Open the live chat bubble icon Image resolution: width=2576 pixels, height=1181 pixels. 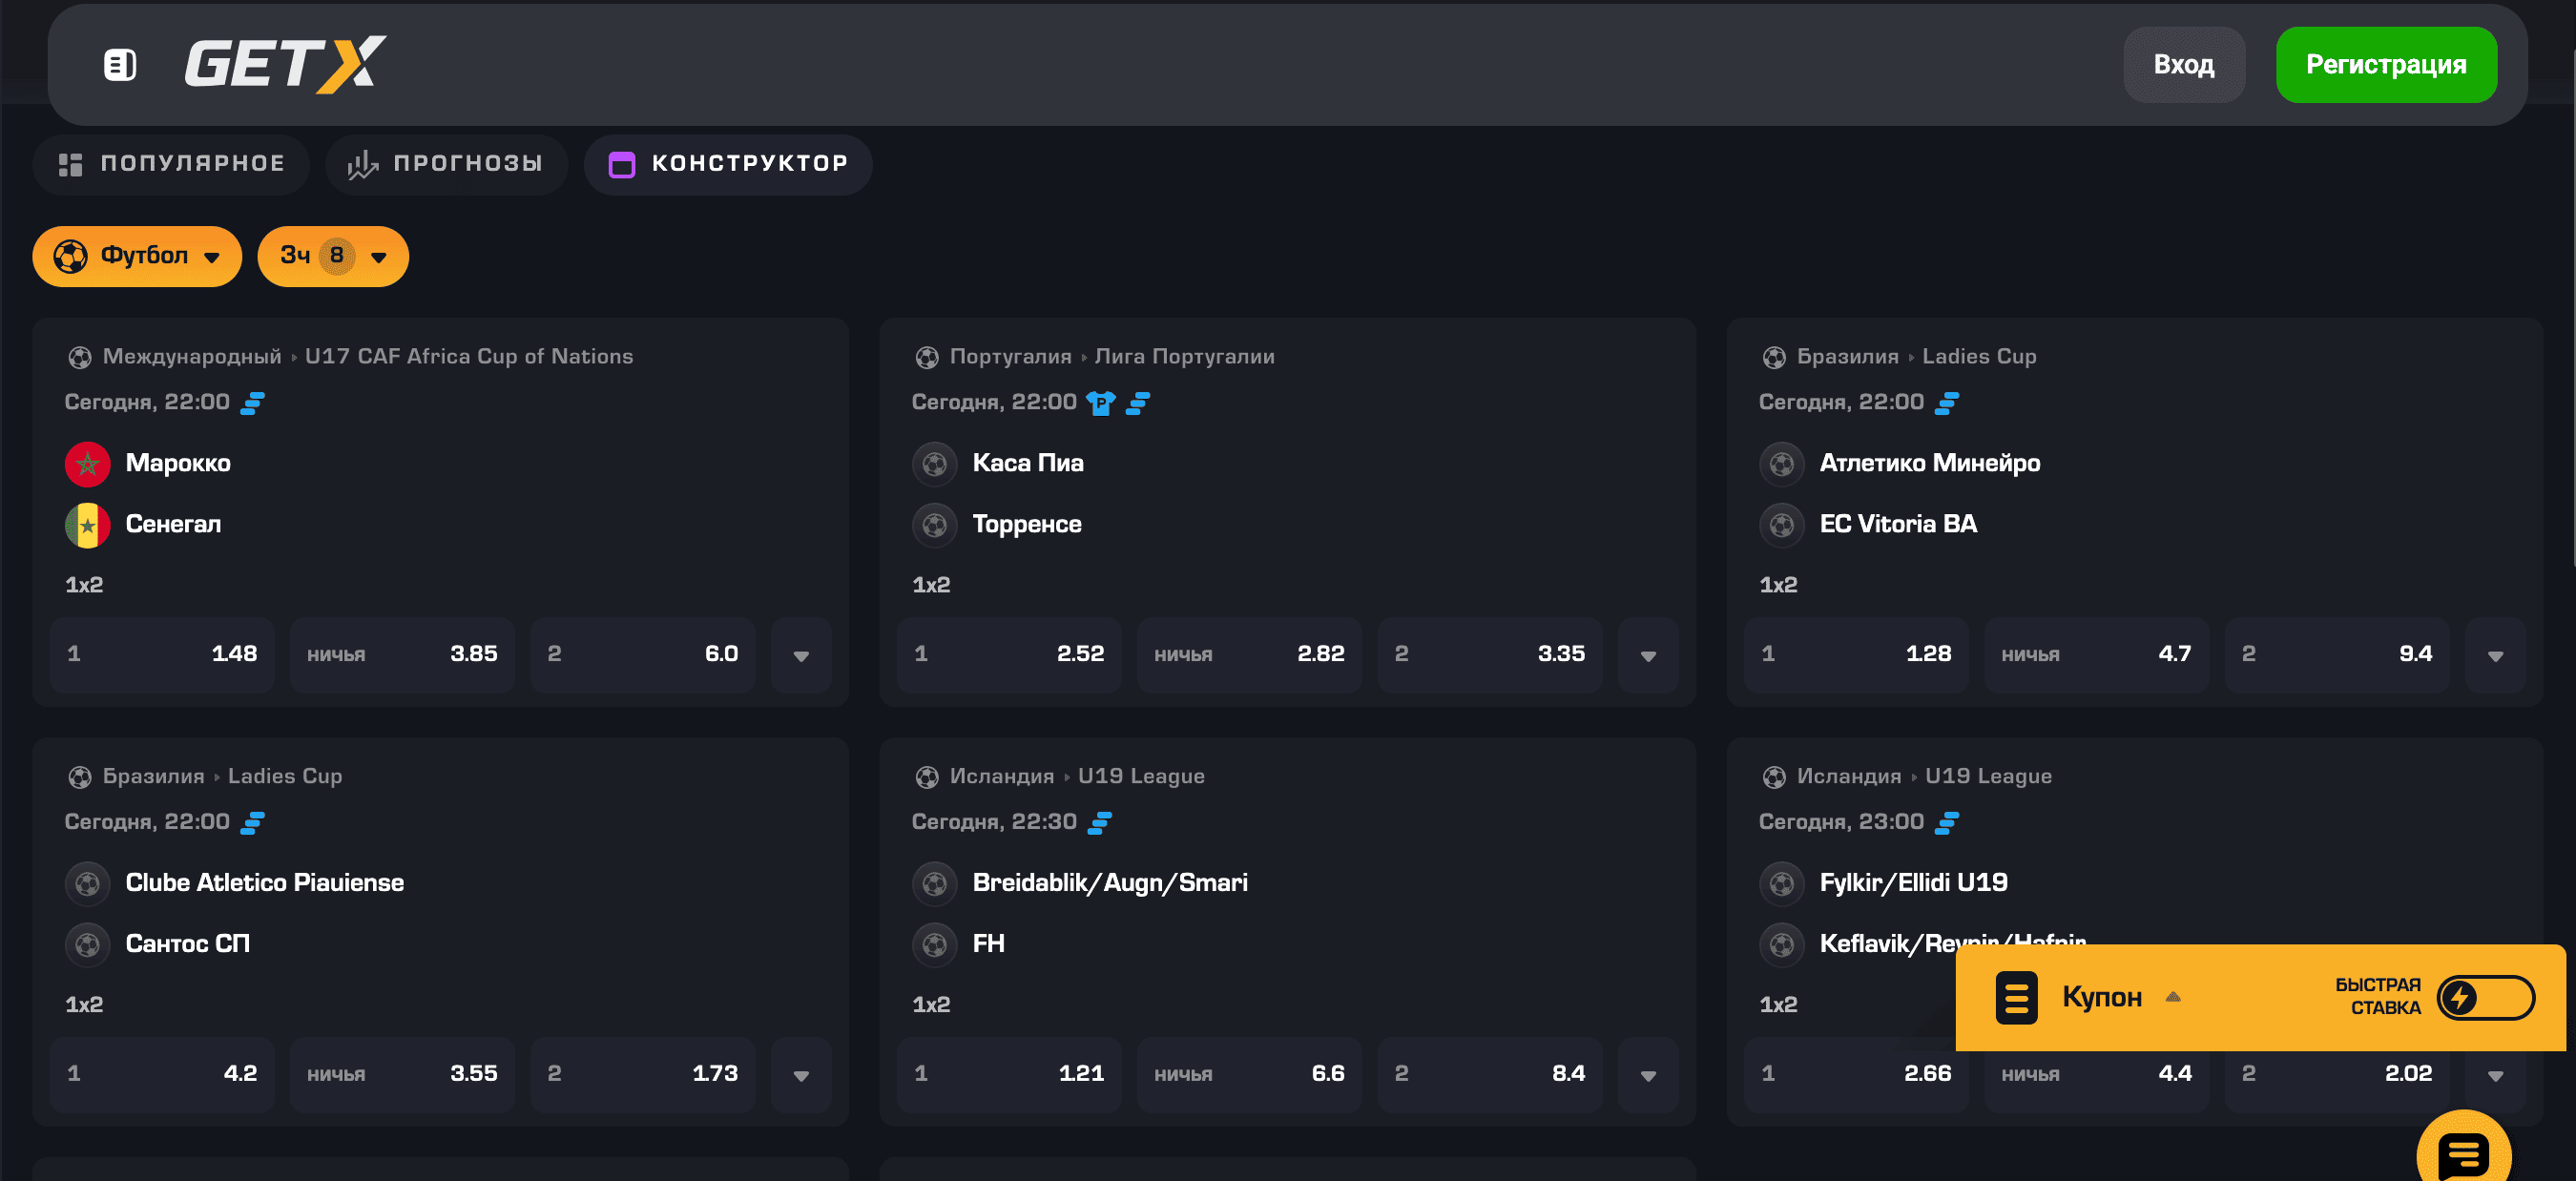tap(2463, 1156)
